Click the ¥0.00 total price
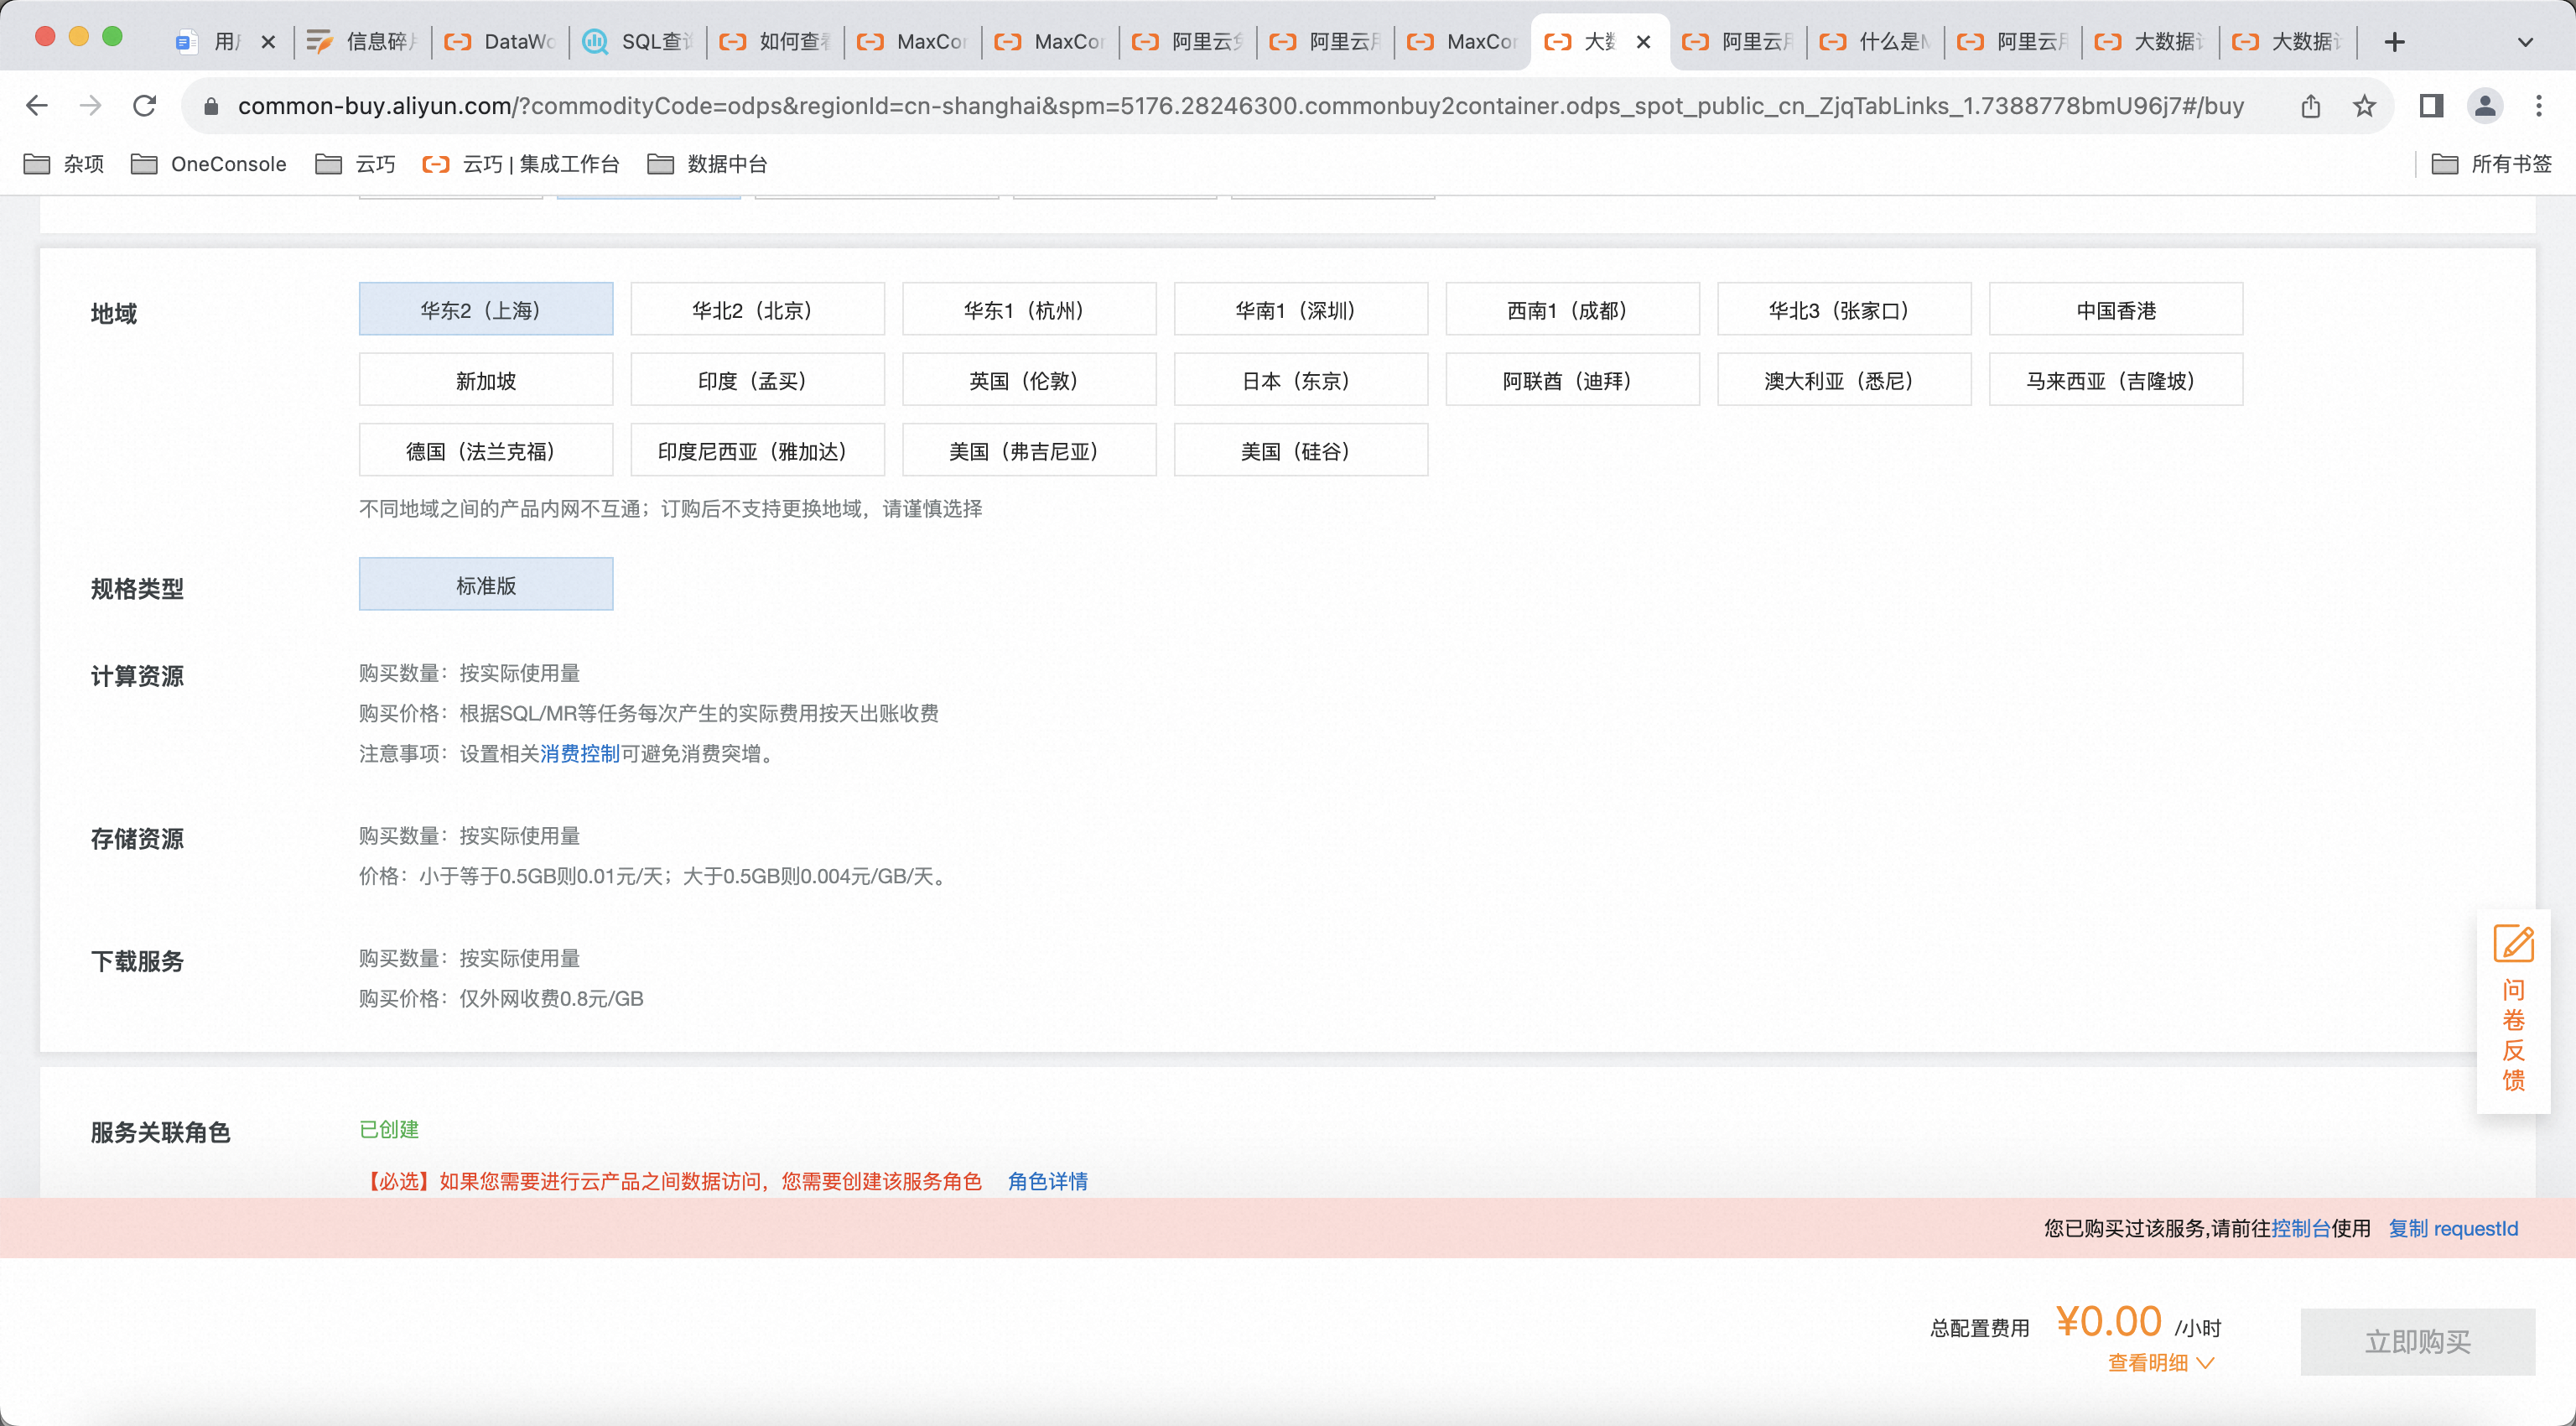Screen dimensions: 2576x1426 coord(2108,1321)
